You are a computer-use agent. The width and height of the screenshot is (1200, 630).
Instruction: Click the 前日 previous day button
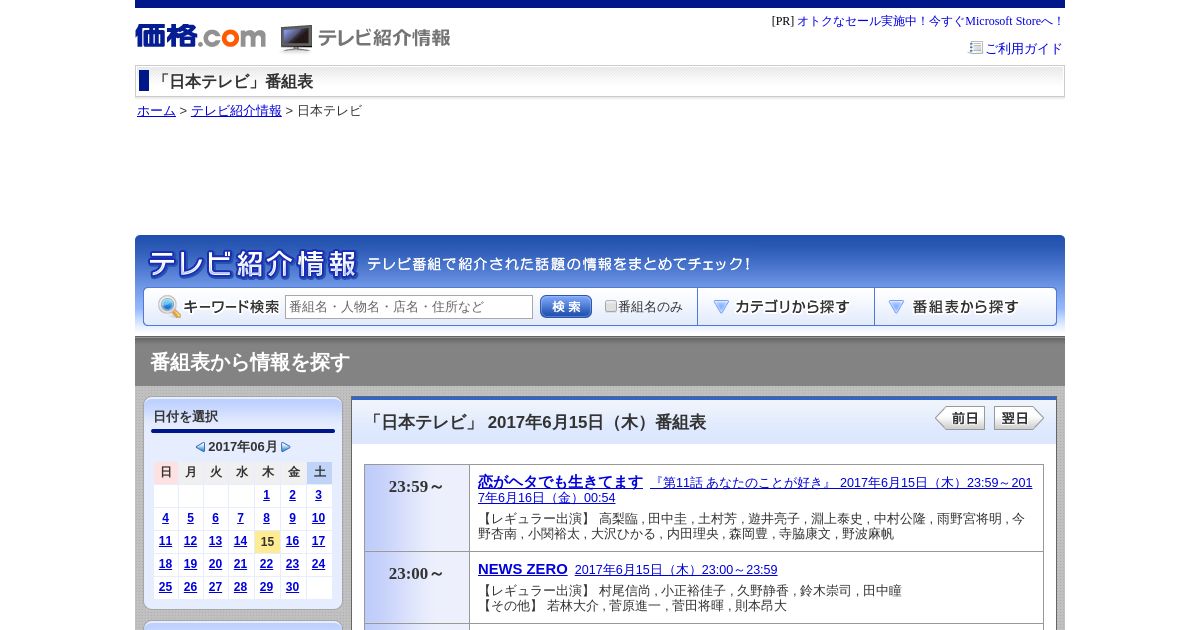click(960, 418)
